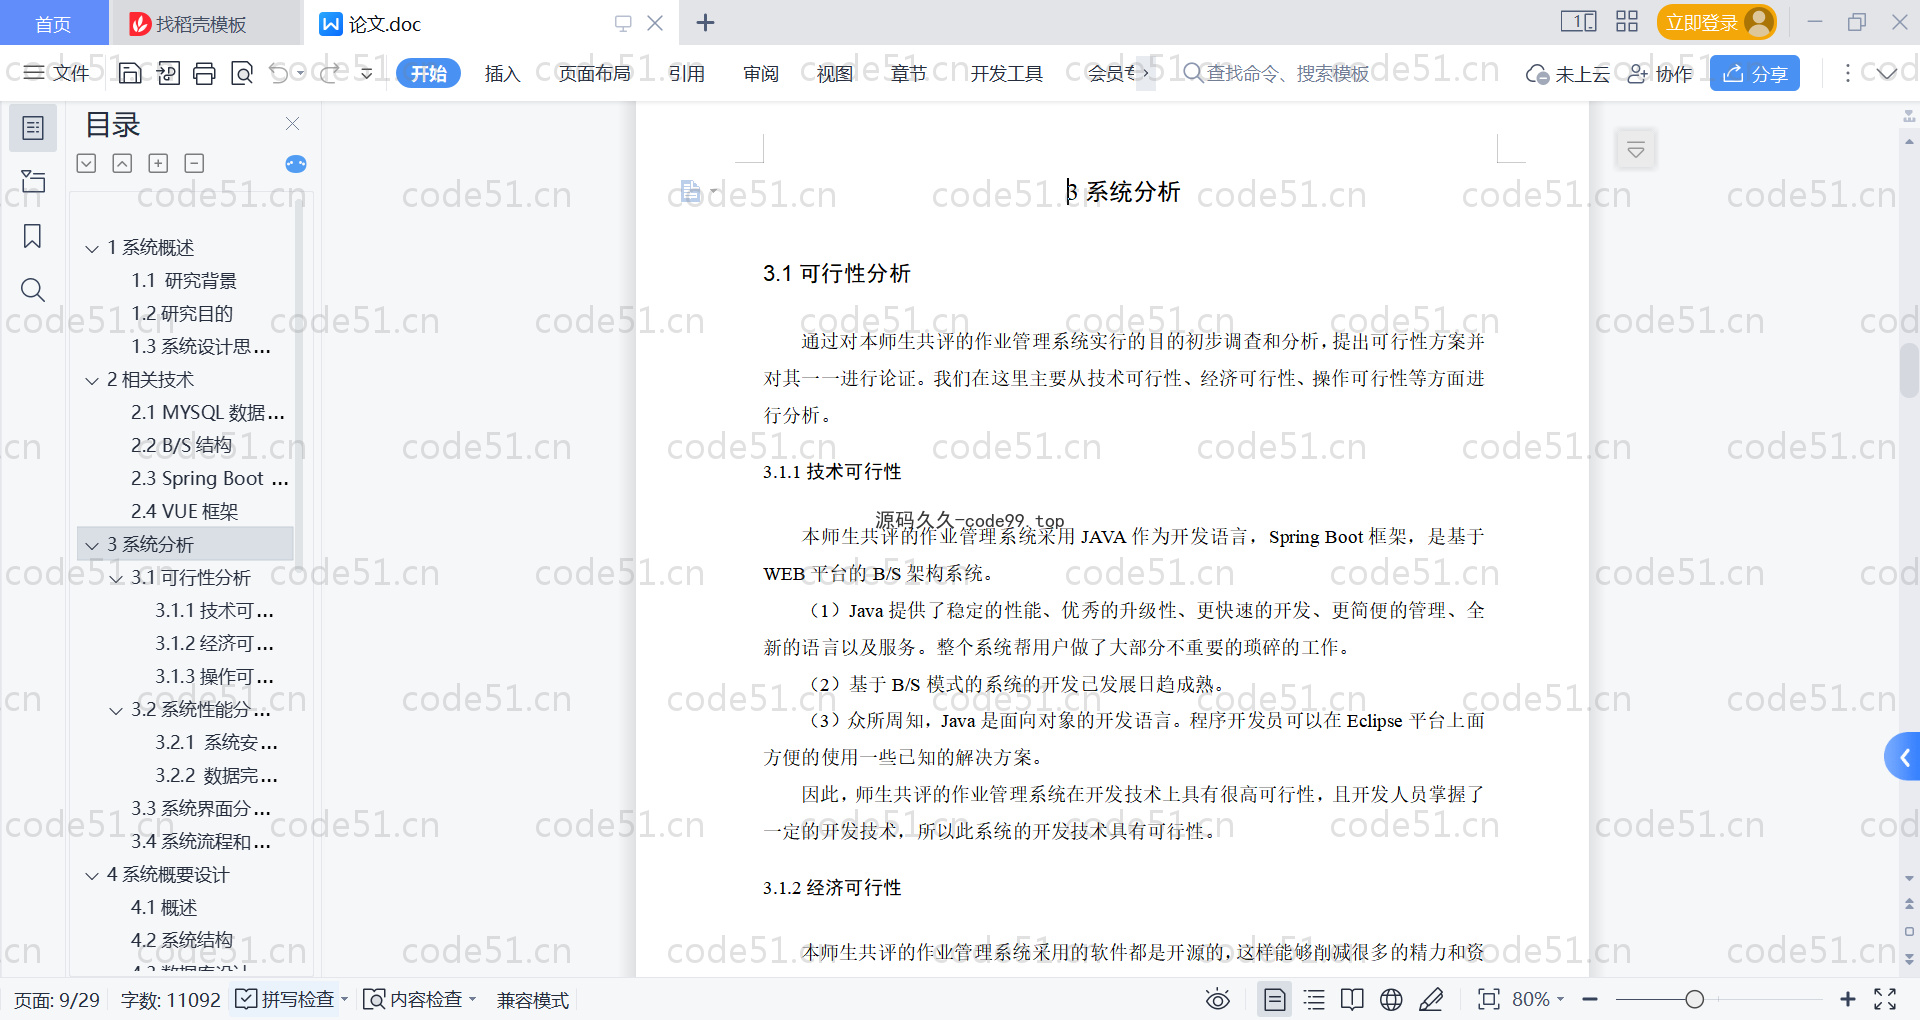The width and height of the screenshot is (1920, 1020).
Task: Click the fit page width icon
Action: 1489,999
